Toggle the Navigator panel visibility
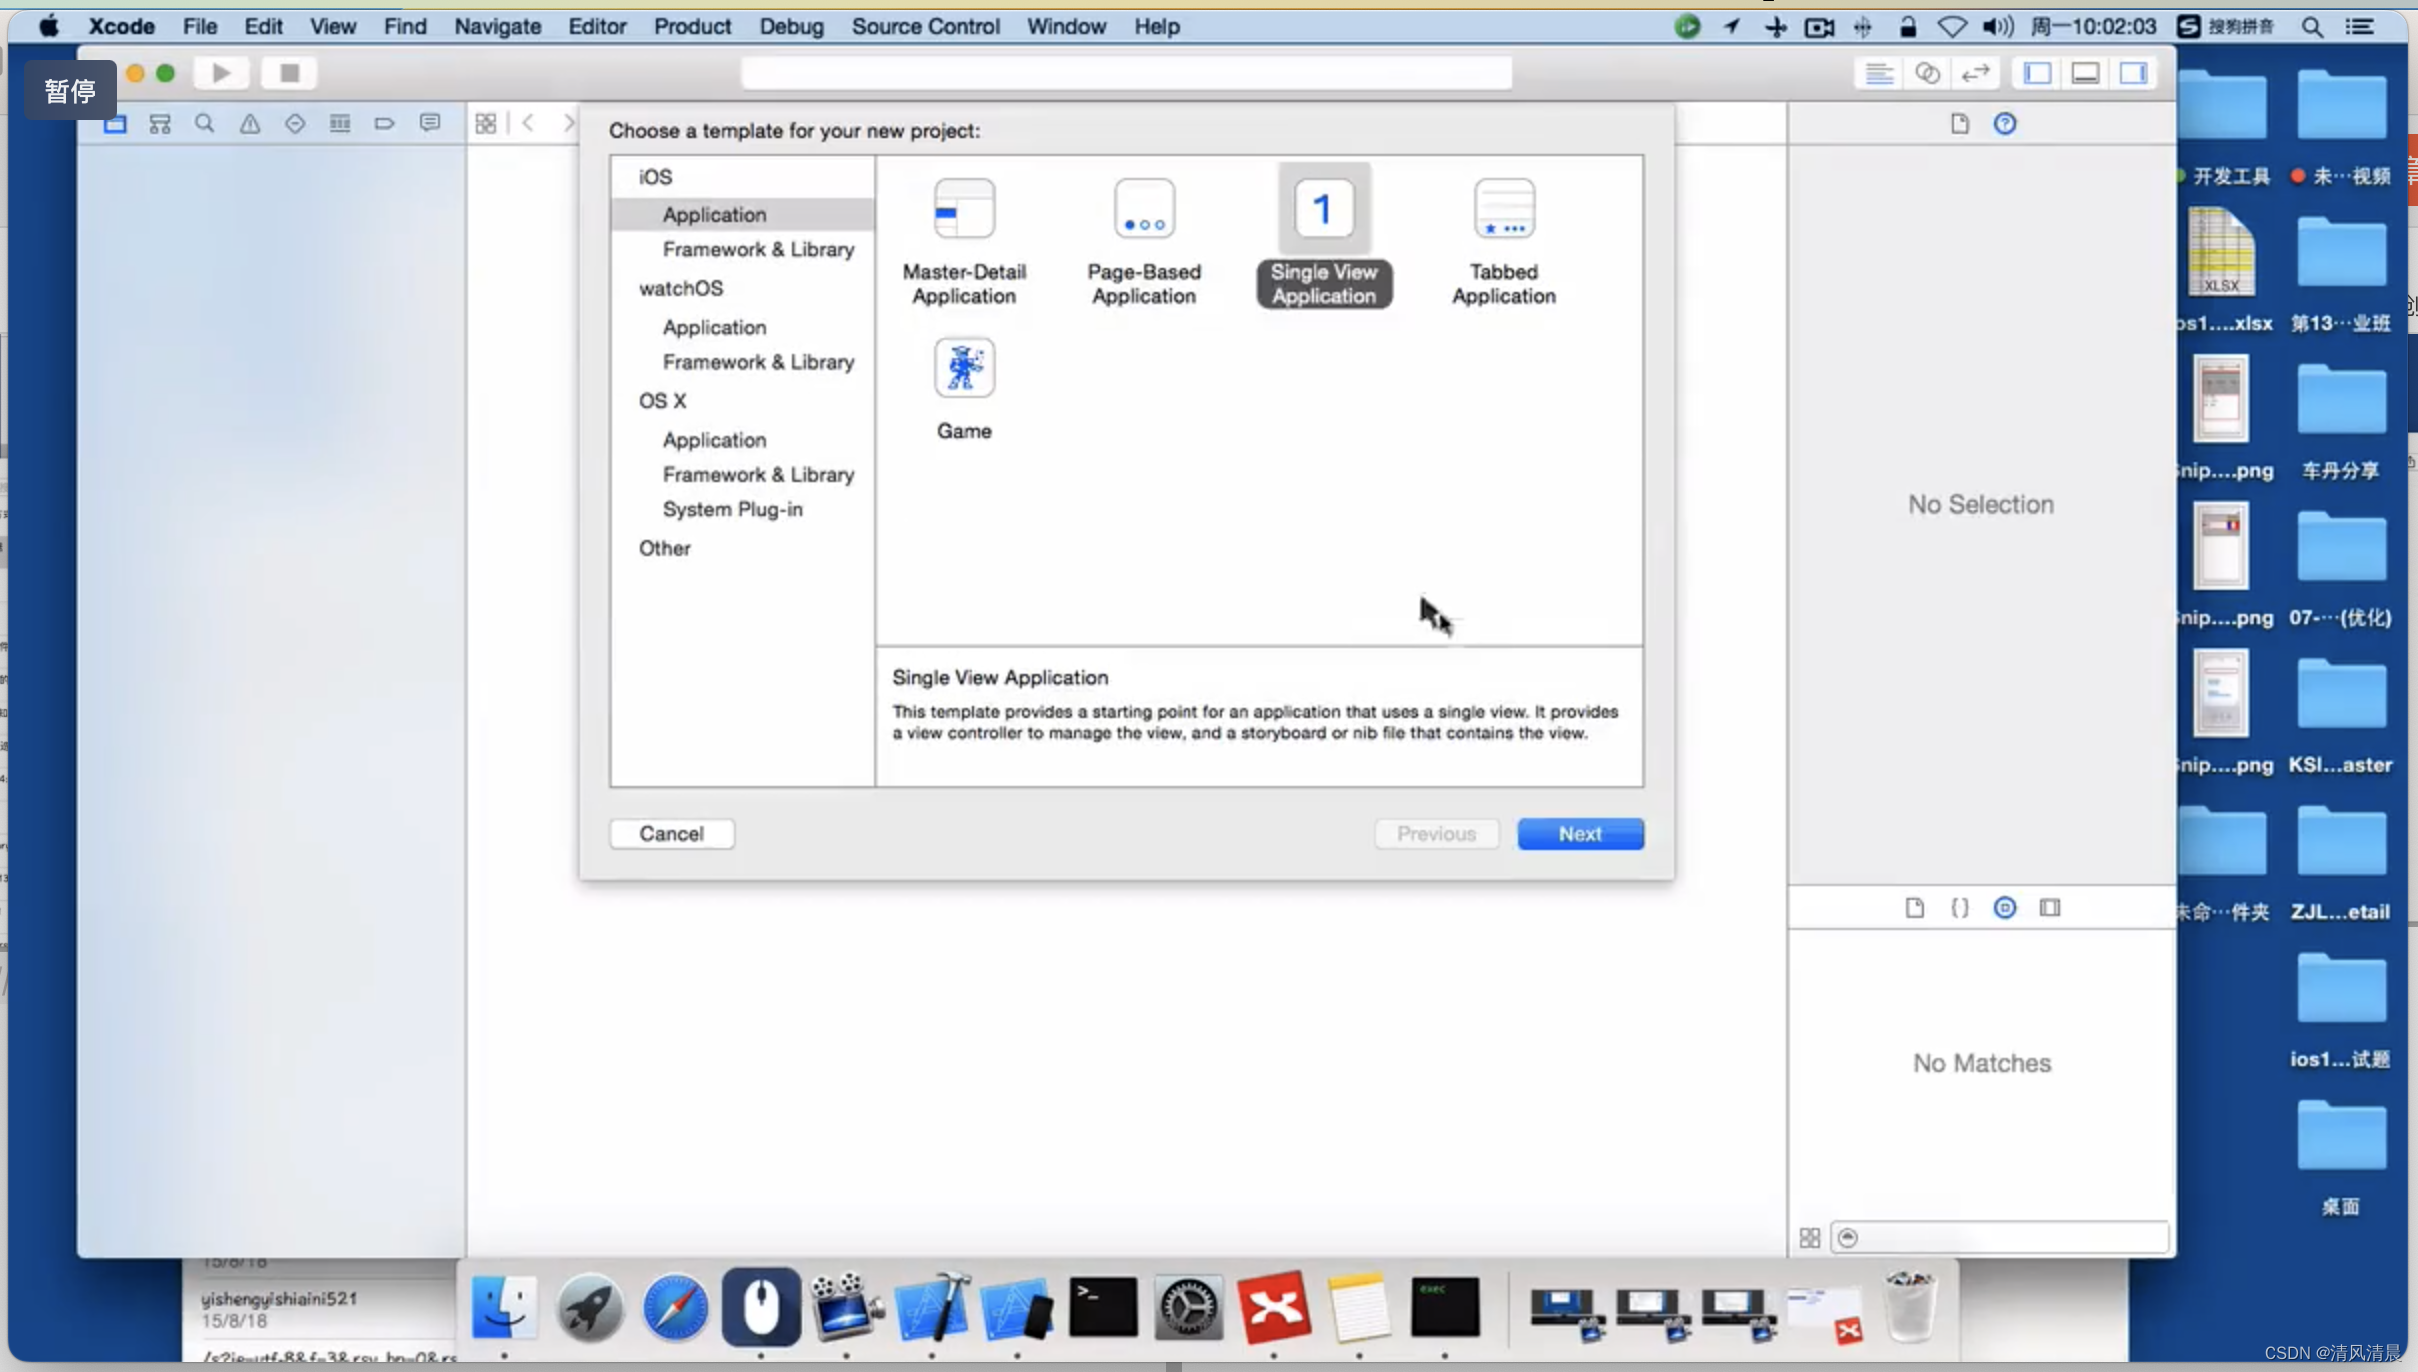This screenshot has width=2418, height=1372. (x=2037, y=72)
